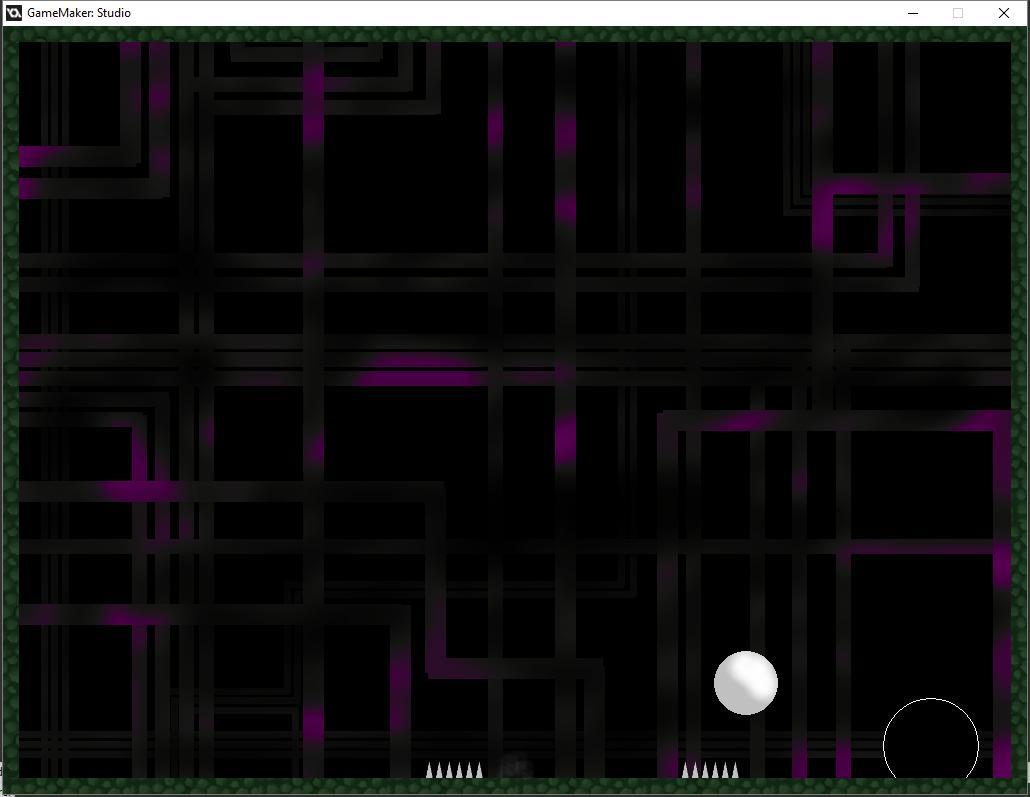Click the green stone border on left side
Viewport: 1030px width, 797px height.
pyautogui.click(x=11, y=400)
